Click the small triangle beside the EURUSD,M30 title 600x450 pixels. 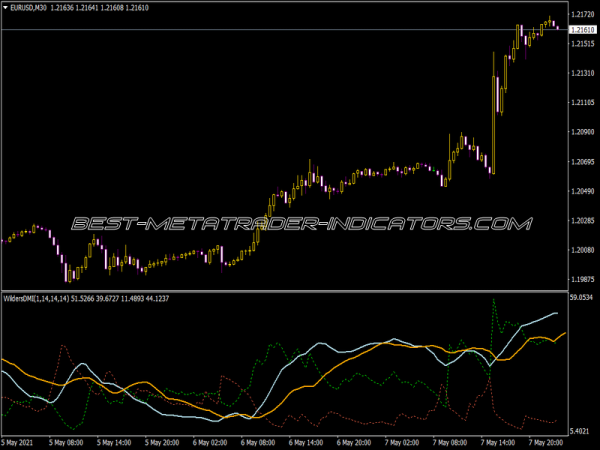point(5,9)
